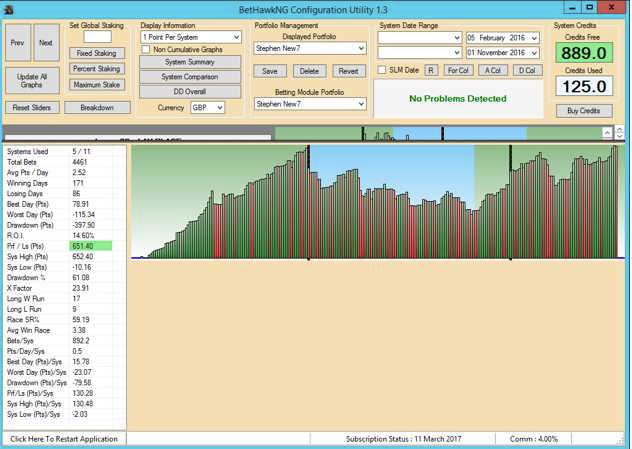
Task: Open the 05 February 2016 date picker
Action: point(503,38)
